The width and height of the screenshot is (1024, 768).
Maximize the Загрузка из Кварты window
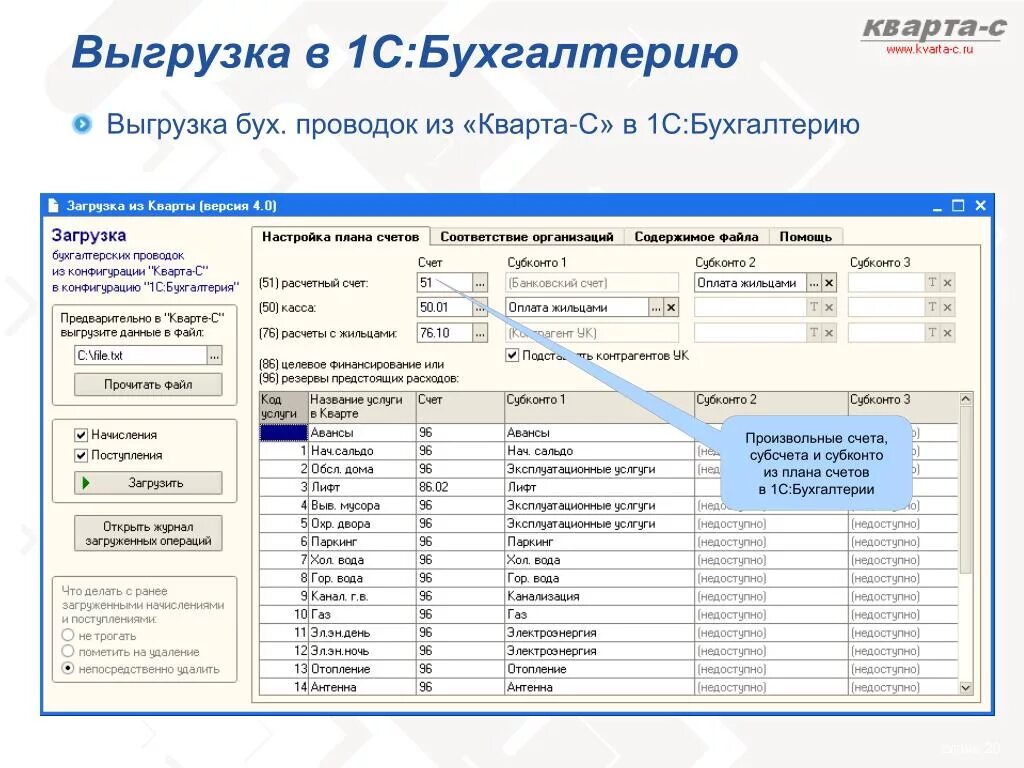pyautogui.click(x=958, y=206)
